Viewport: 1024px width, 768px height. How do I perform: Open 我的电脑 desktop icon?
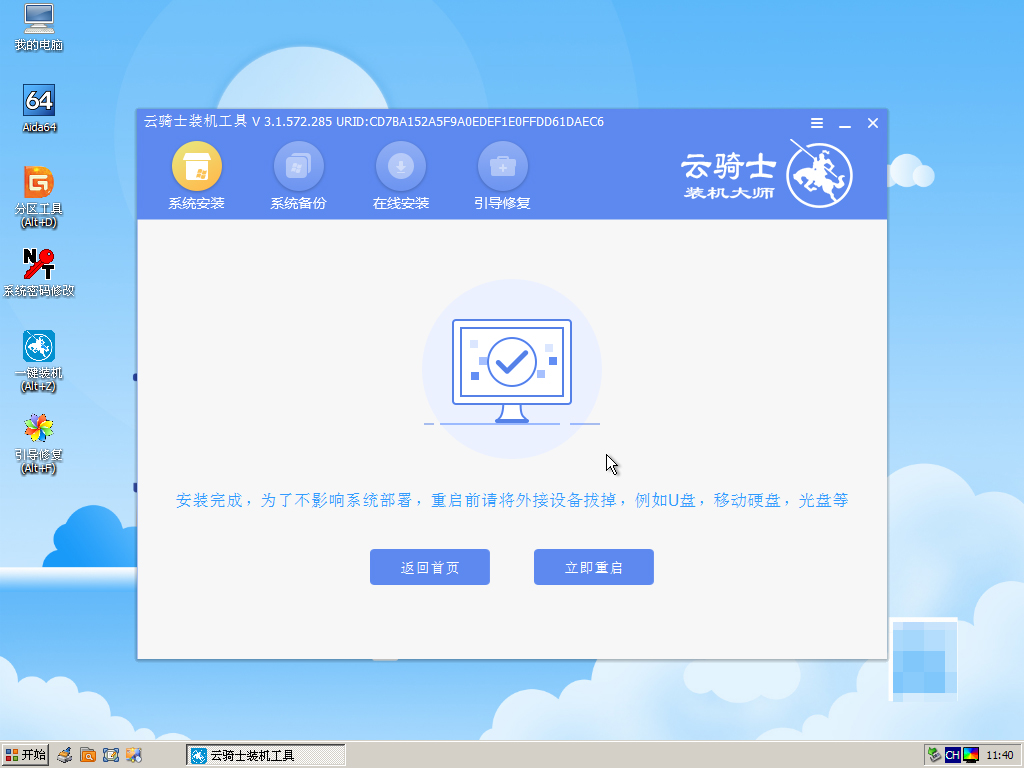tap(39, 28)
